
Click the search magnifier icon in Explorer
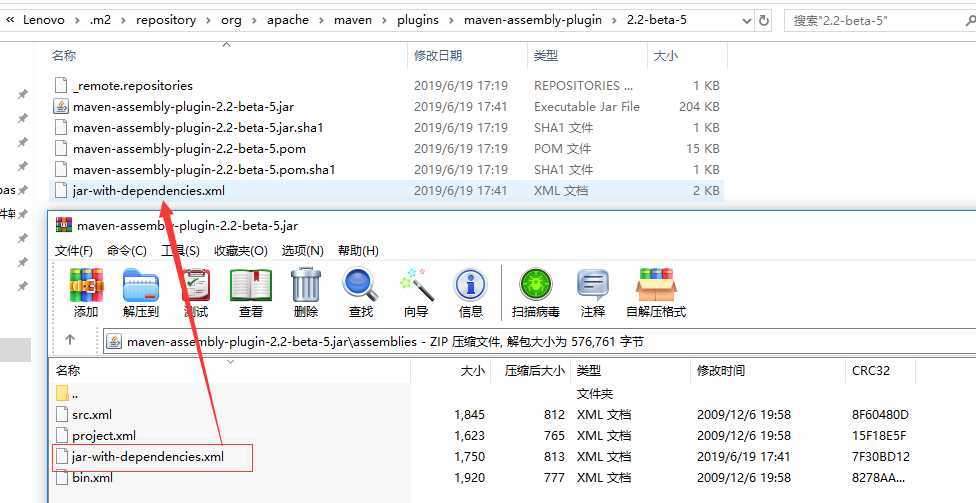click(x=969, y=21)
